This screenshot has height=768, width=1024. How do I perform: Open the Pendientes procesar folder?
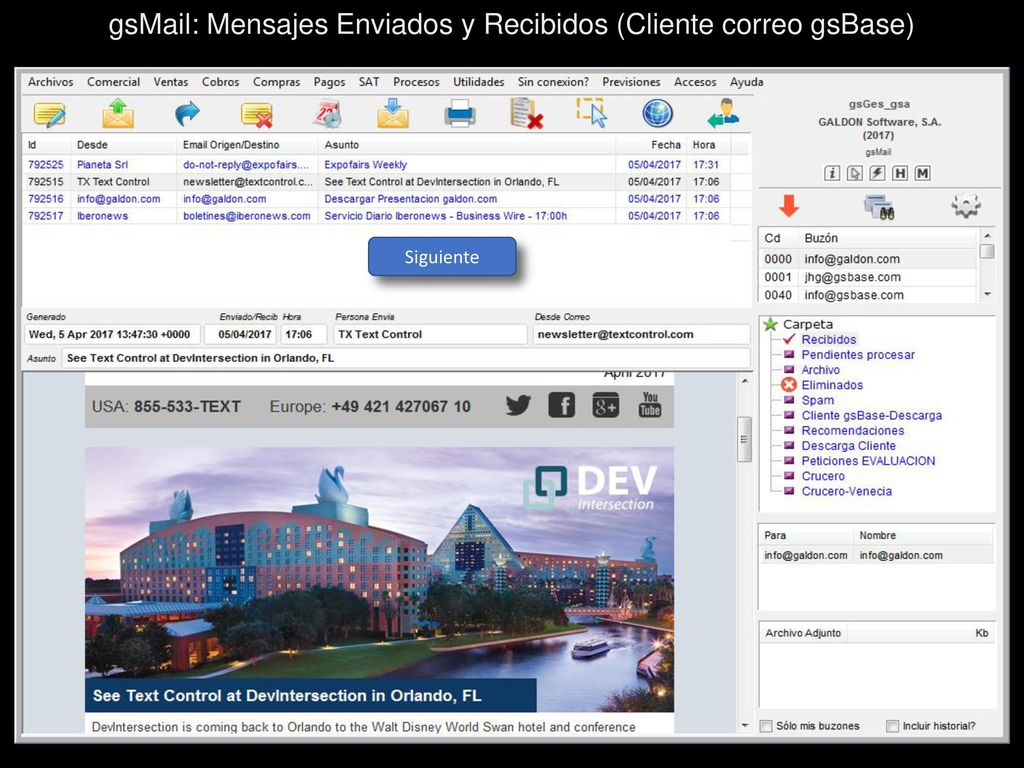pyautogui.click(x=858, y=355)
